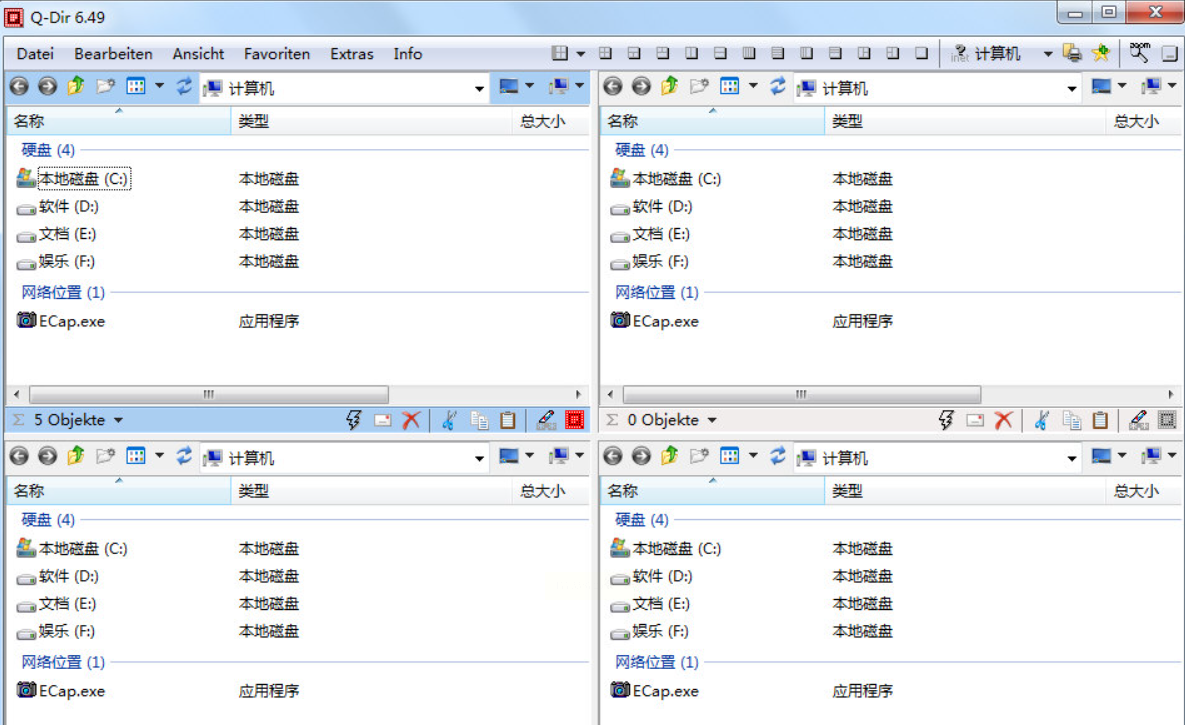
Task: Sort top-right pane by 总大小 column
Action: (x=1143, y=121)
